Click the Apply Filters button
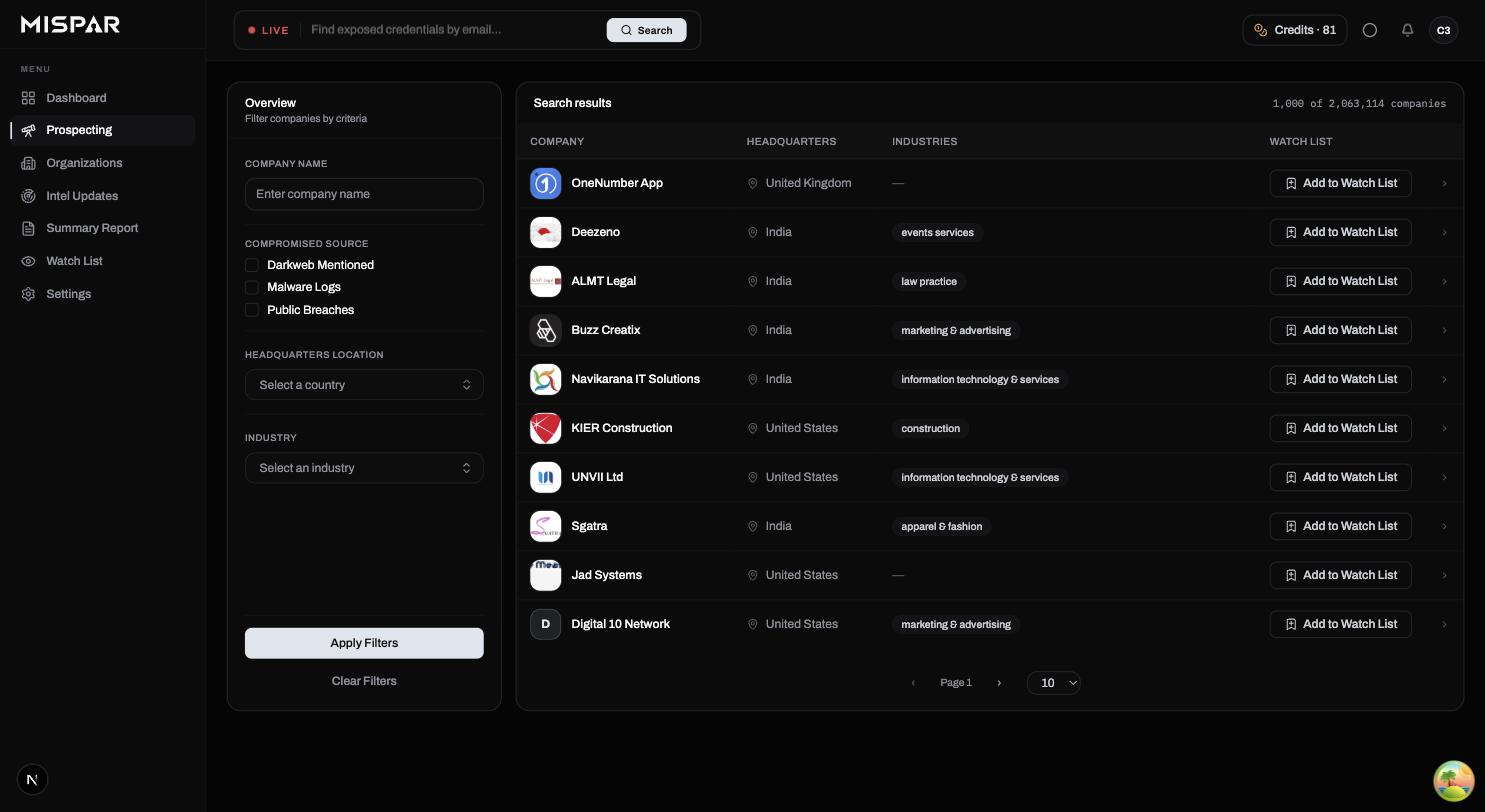1485x812 pixels. click(x=364, y=643)
